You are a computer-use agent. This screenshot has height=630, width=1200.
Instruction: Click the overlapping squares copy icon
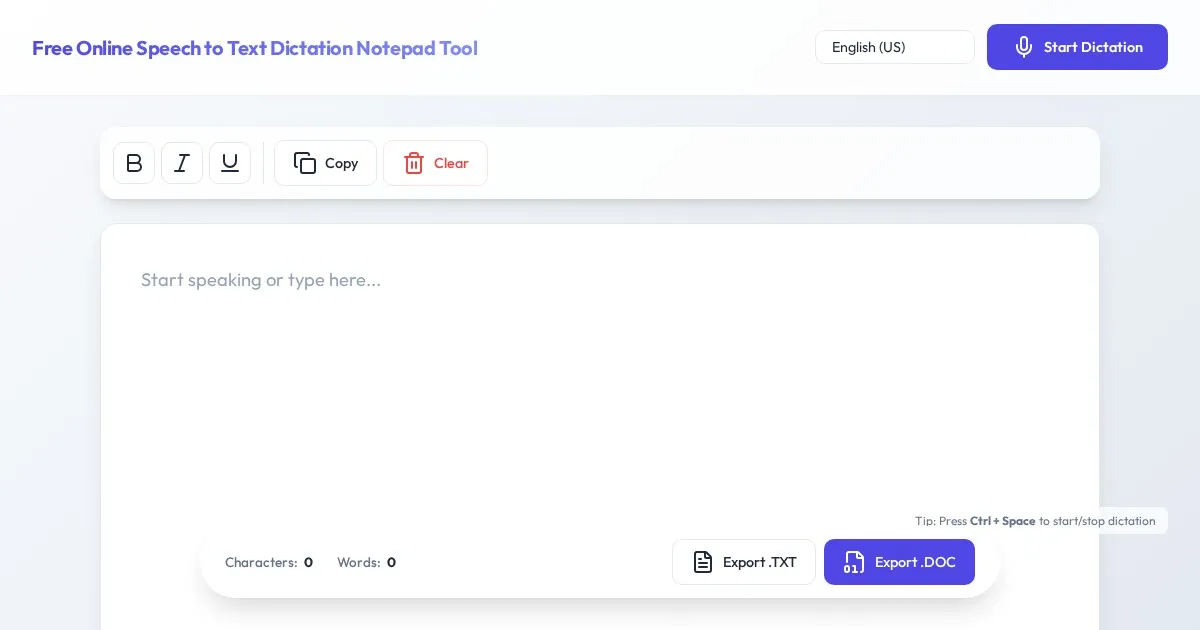(305, 163)
